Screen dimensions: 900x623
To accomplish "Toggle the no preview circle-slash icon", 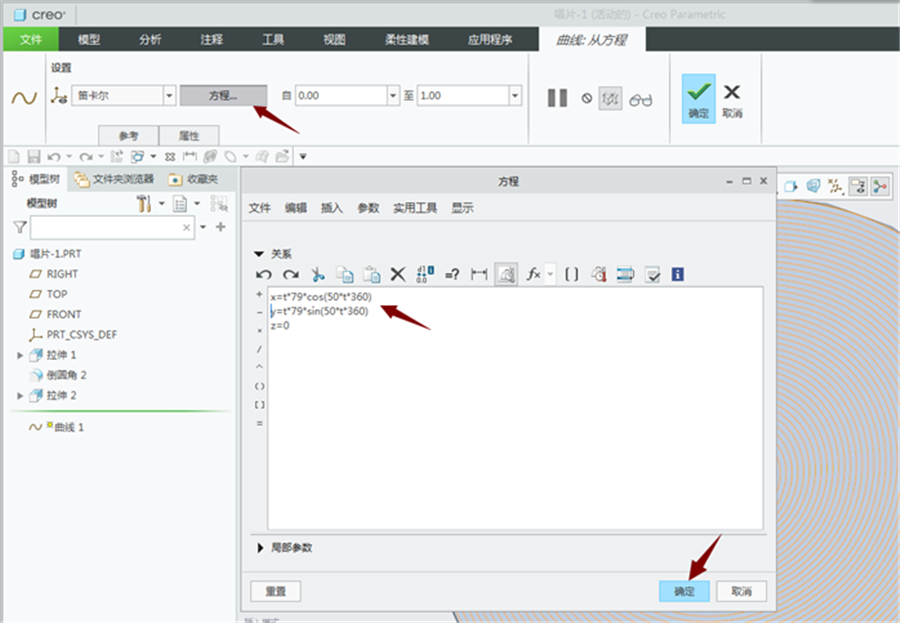I will [x=587, y=98].
